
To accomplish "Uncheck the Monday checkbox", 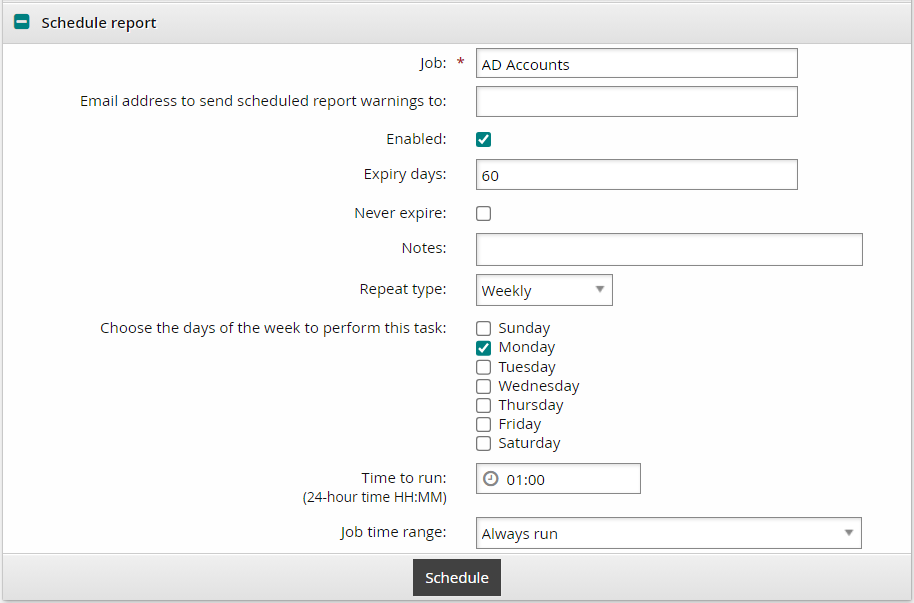I will point(484,348).
